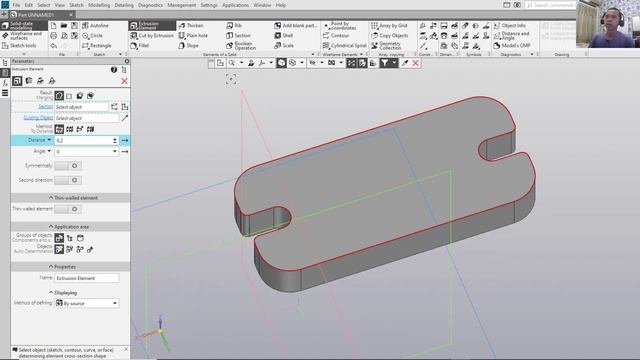Click the open folder icon
640x360 pixels.
(64, 25)
